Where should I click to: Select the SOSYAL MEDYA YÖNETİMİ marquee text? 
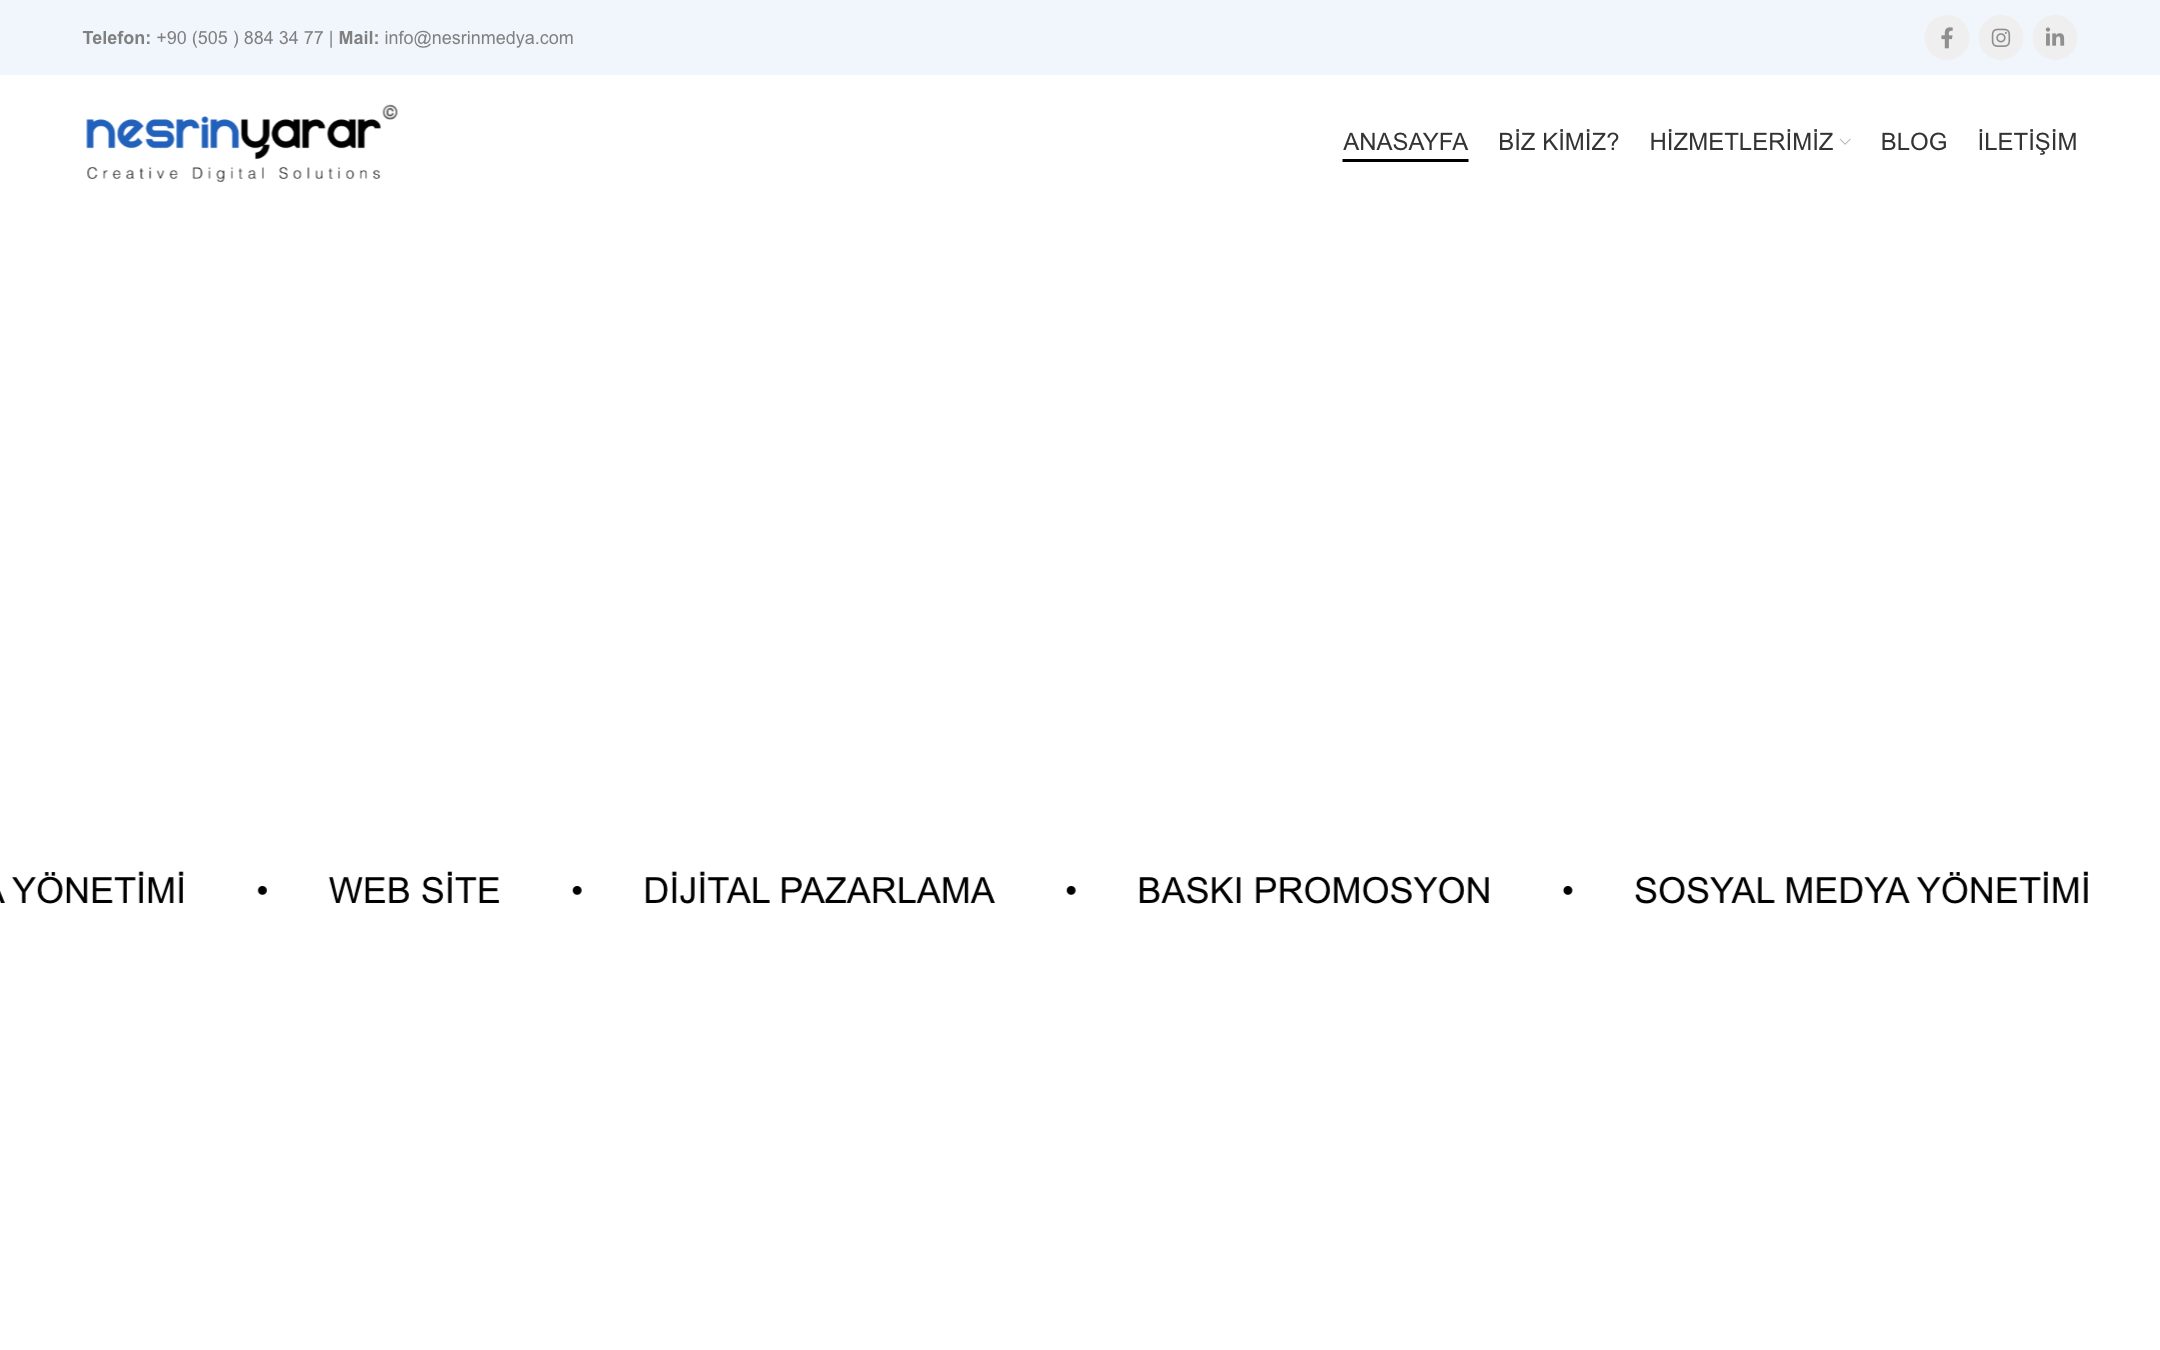[x=1862, y=890]
